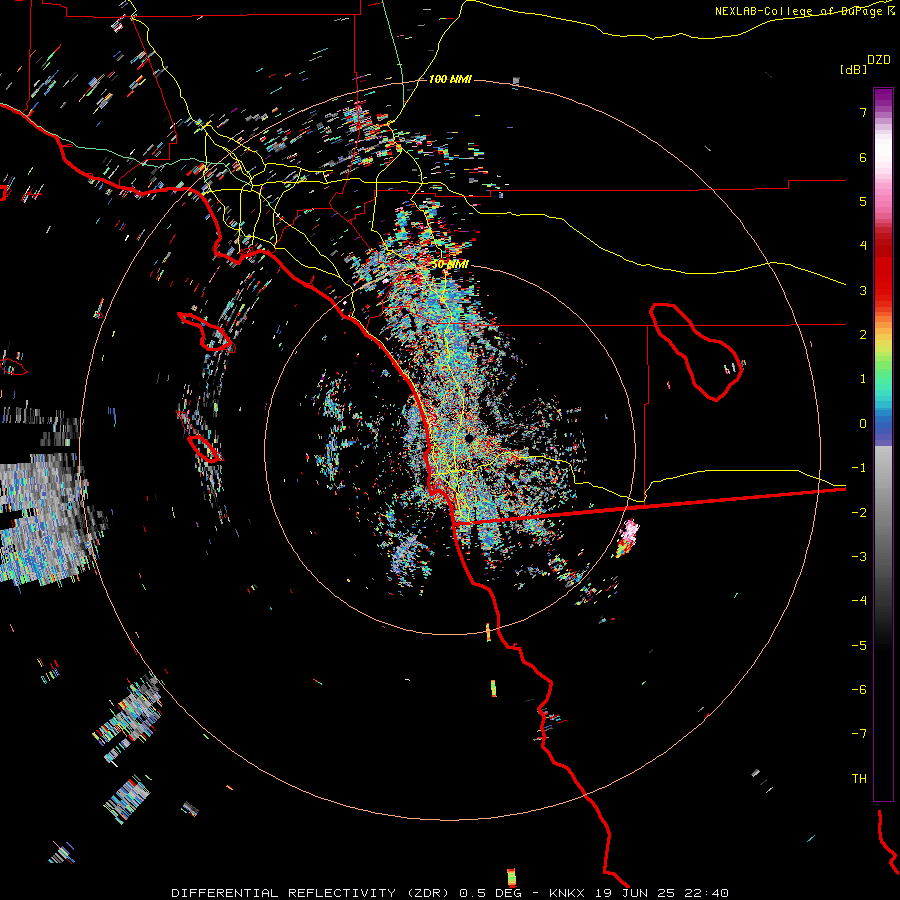Click the 19 JUN 25 date text

pos(635,893)
